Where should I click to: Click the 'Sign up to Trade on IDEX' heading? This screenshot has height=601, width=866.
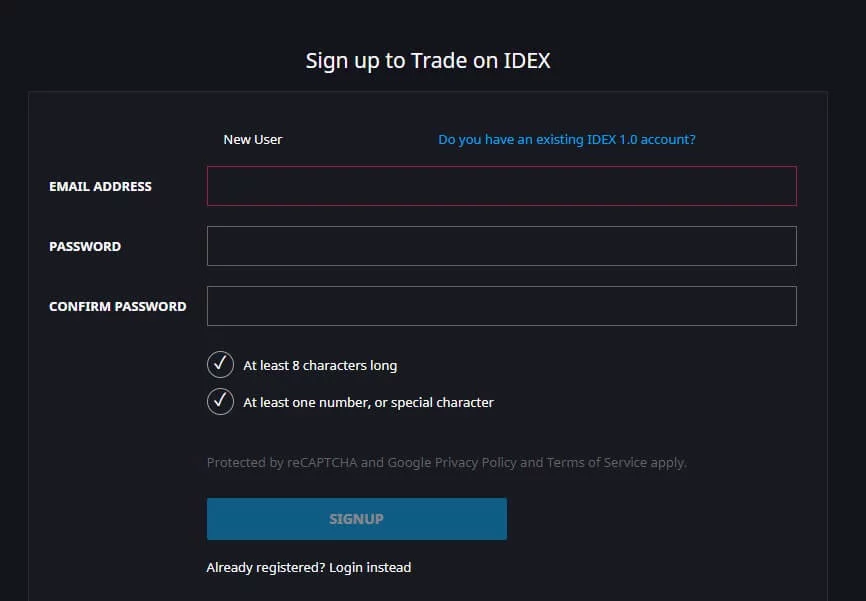[428, 61]
